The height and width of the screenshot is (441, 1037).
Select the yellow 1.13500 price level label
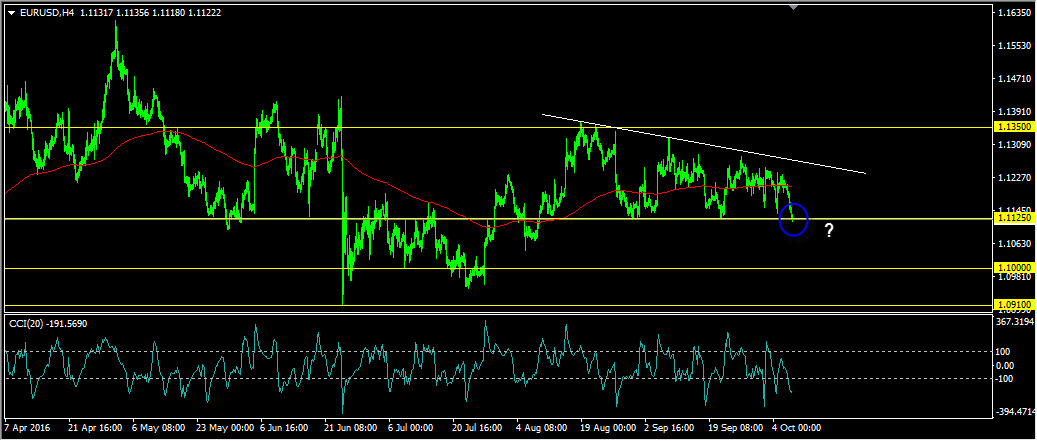(x=1014, y=128)
